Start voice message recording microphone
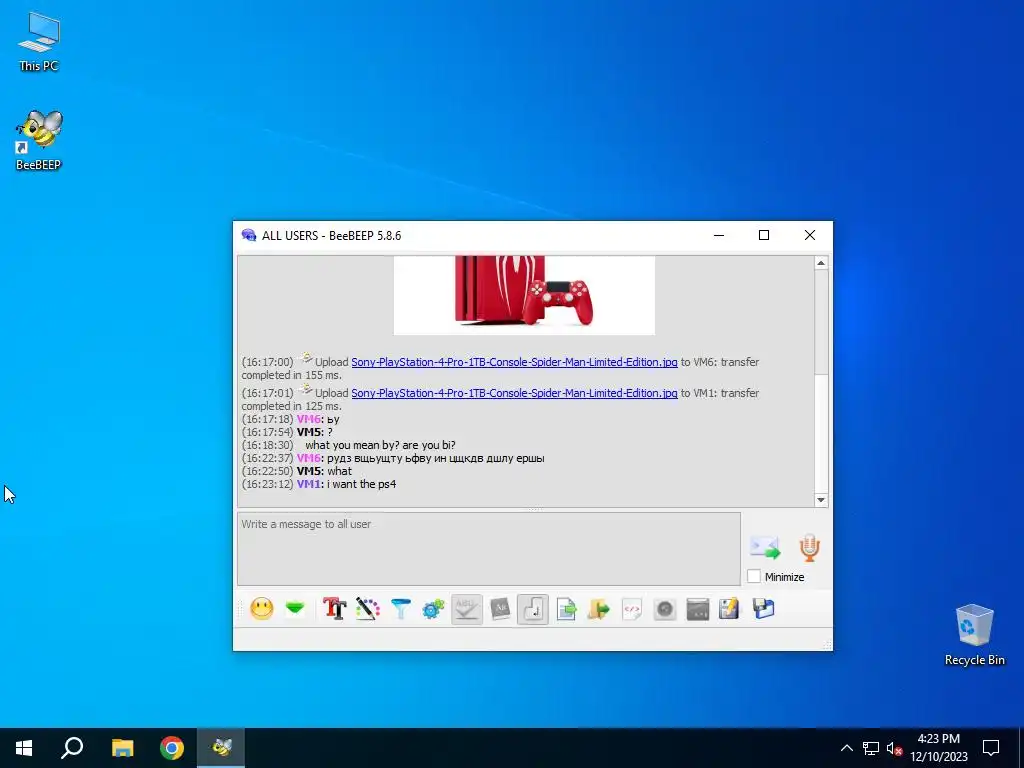Image resolution: width=1024 pixels, height=768 pixels. tap(810, 547)
